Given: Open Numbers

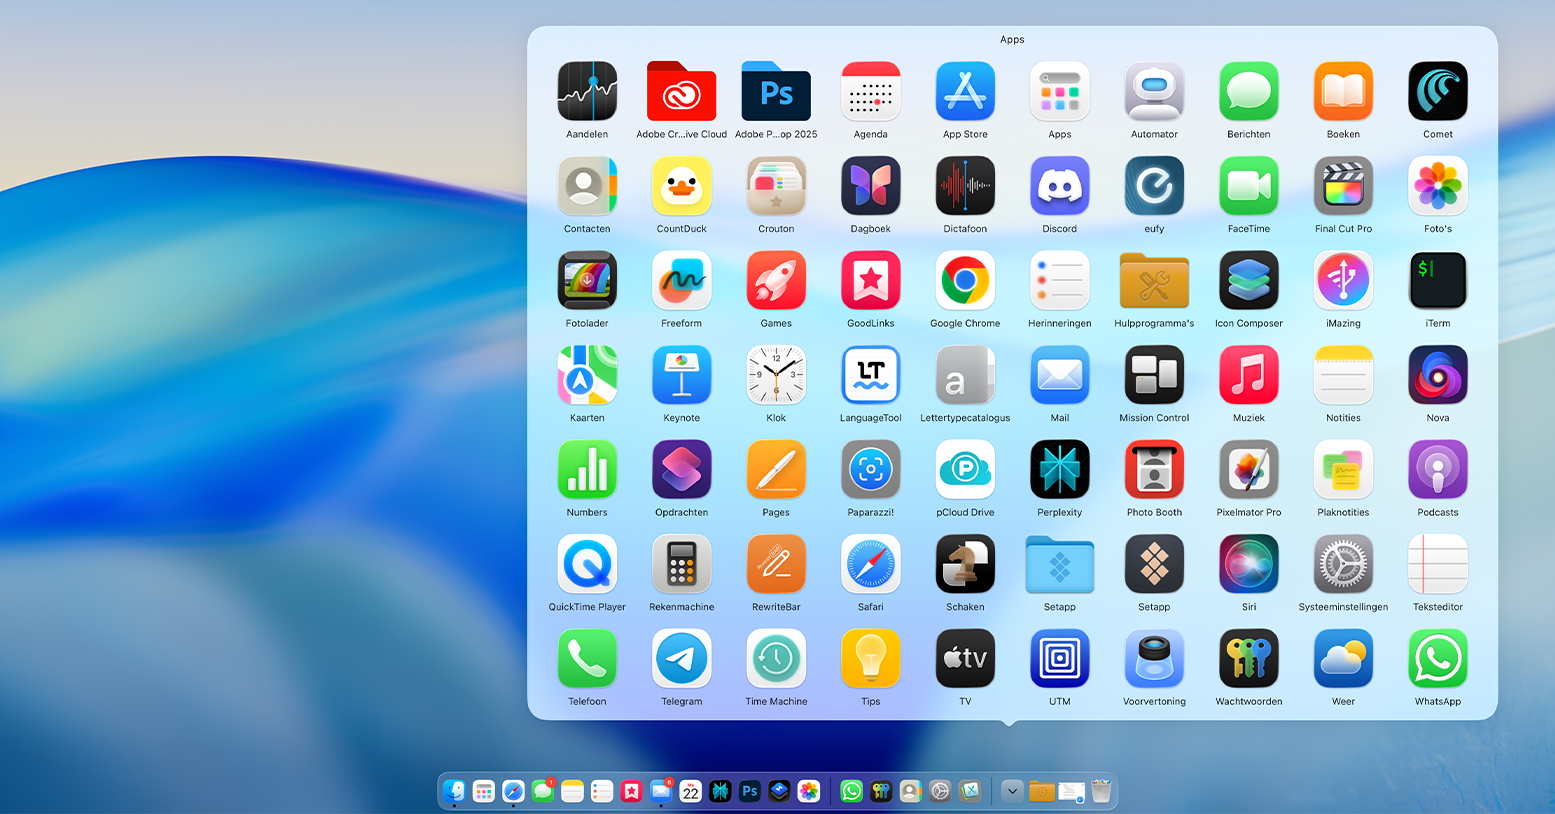Looking at the screenshot, I should tap(587, 469).
